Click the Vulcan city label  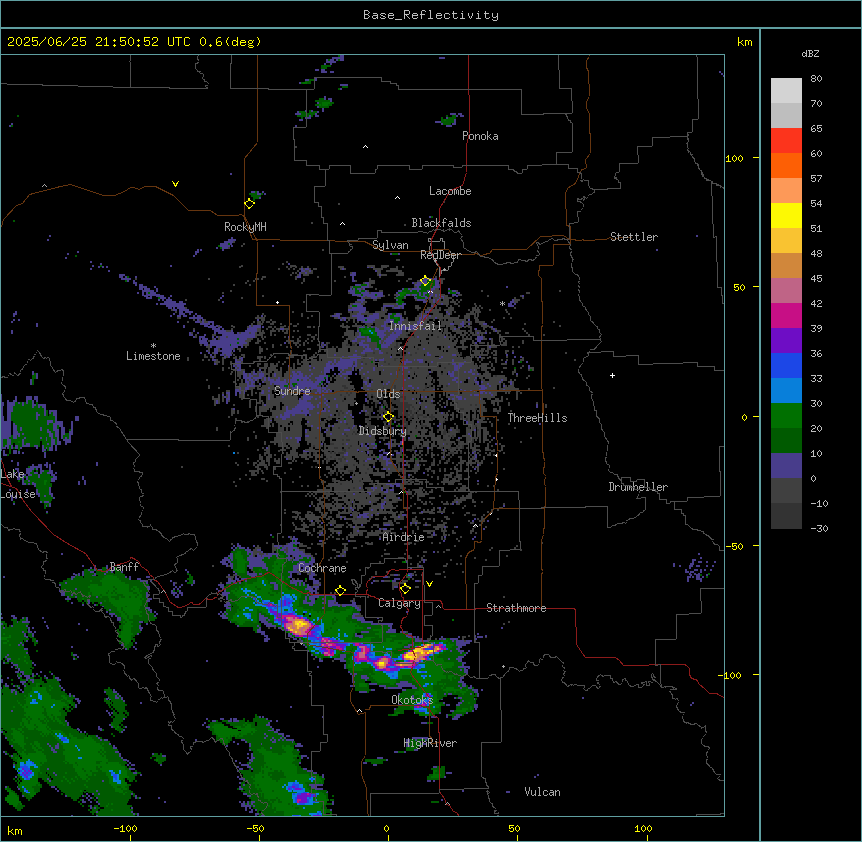[x=542, y=792]
